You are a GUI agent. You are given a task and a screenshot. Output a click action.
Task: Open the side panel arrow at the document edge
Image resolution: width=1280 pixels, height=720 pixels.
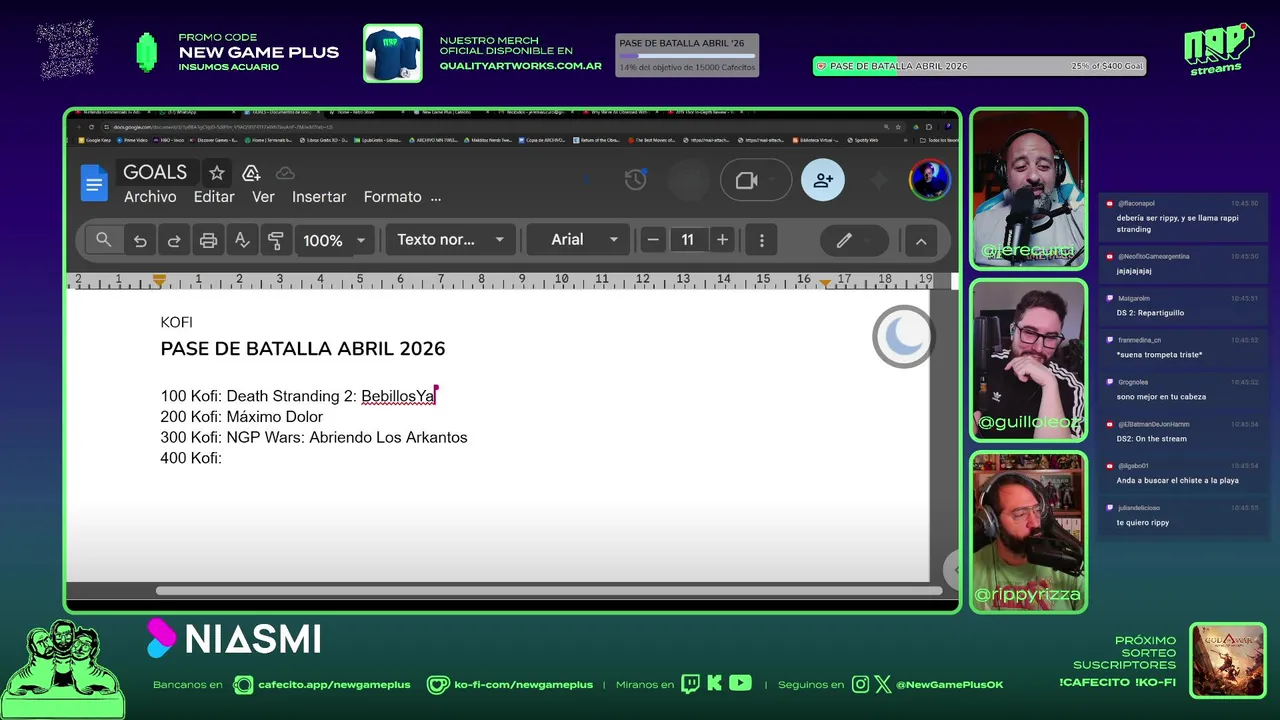955,570
